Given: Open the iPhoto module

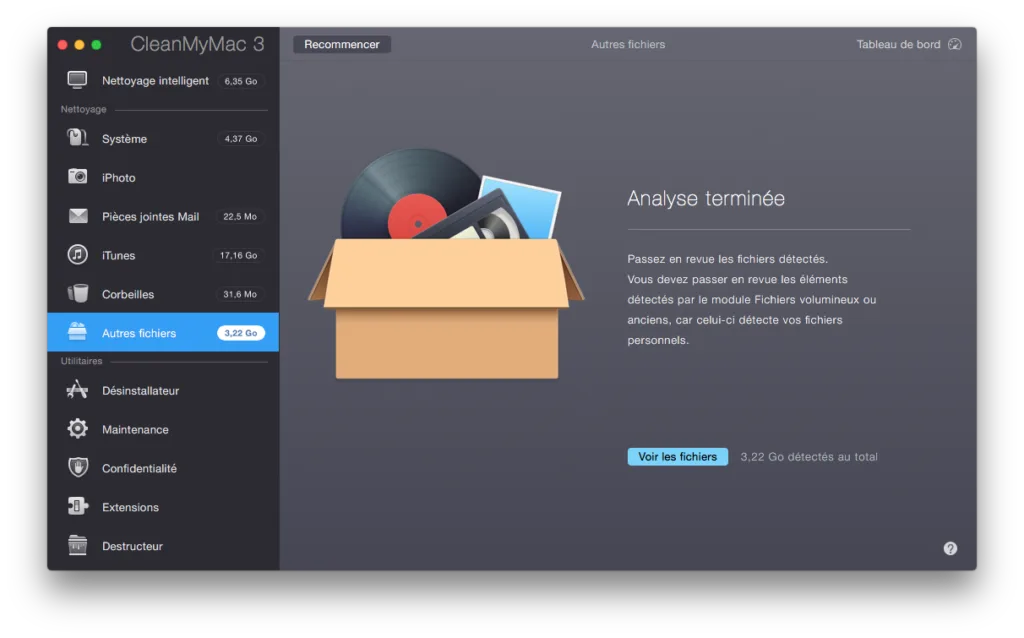Looking at the screenshot, I should click(118, 178).
